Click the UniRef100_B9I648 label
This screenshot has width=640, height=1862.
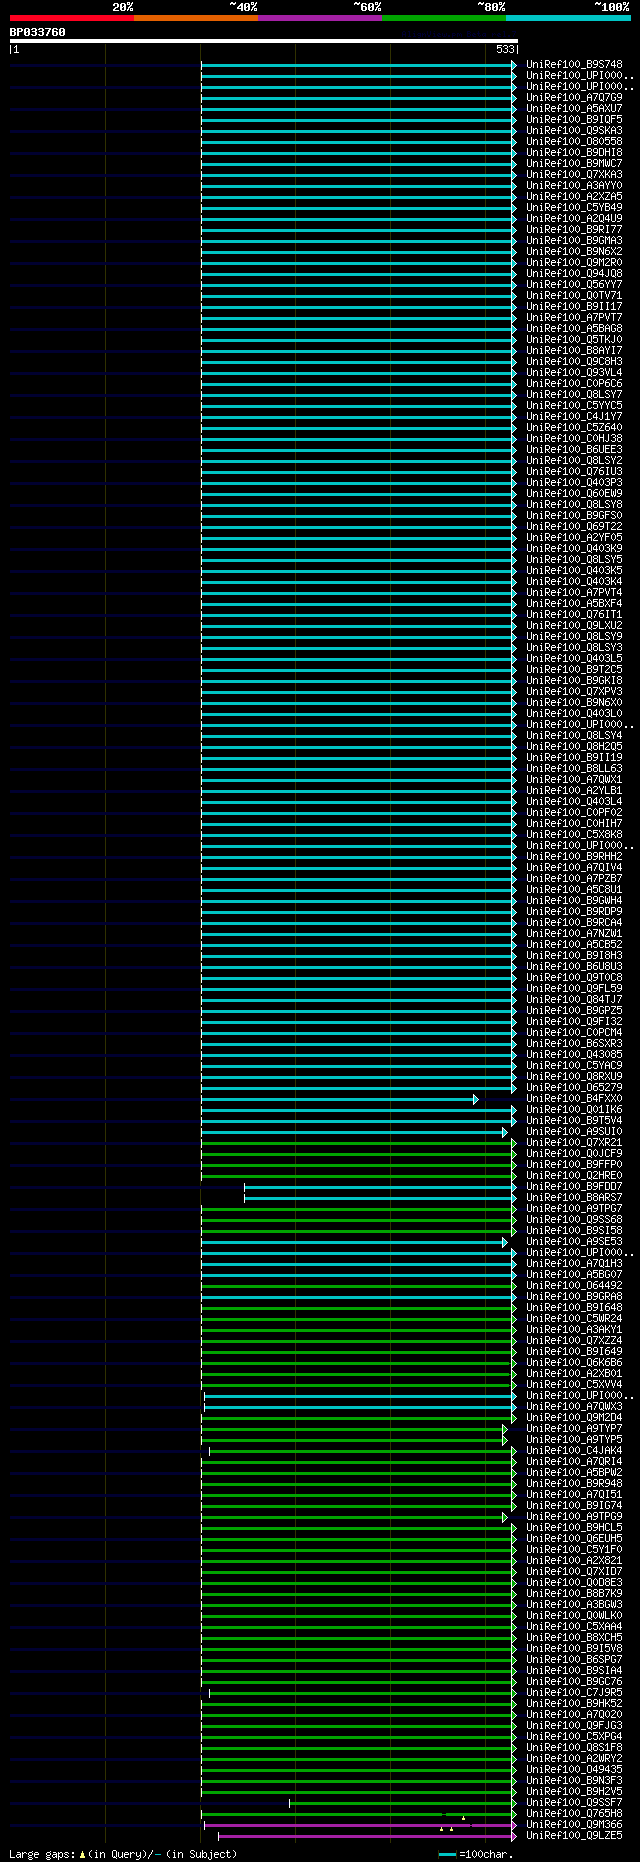coord(574,1308)
